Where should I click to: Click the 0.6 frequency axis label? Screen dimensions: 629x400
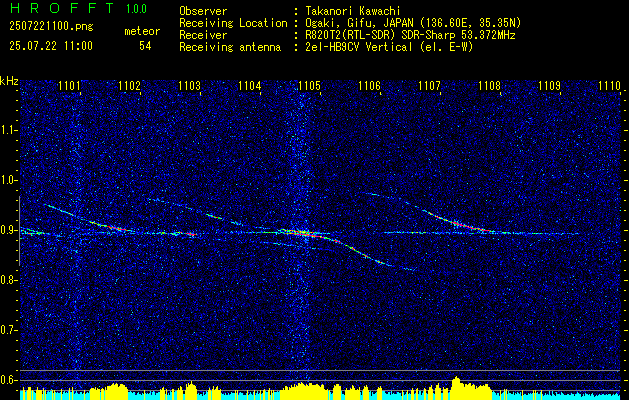[x=9, y=380]
